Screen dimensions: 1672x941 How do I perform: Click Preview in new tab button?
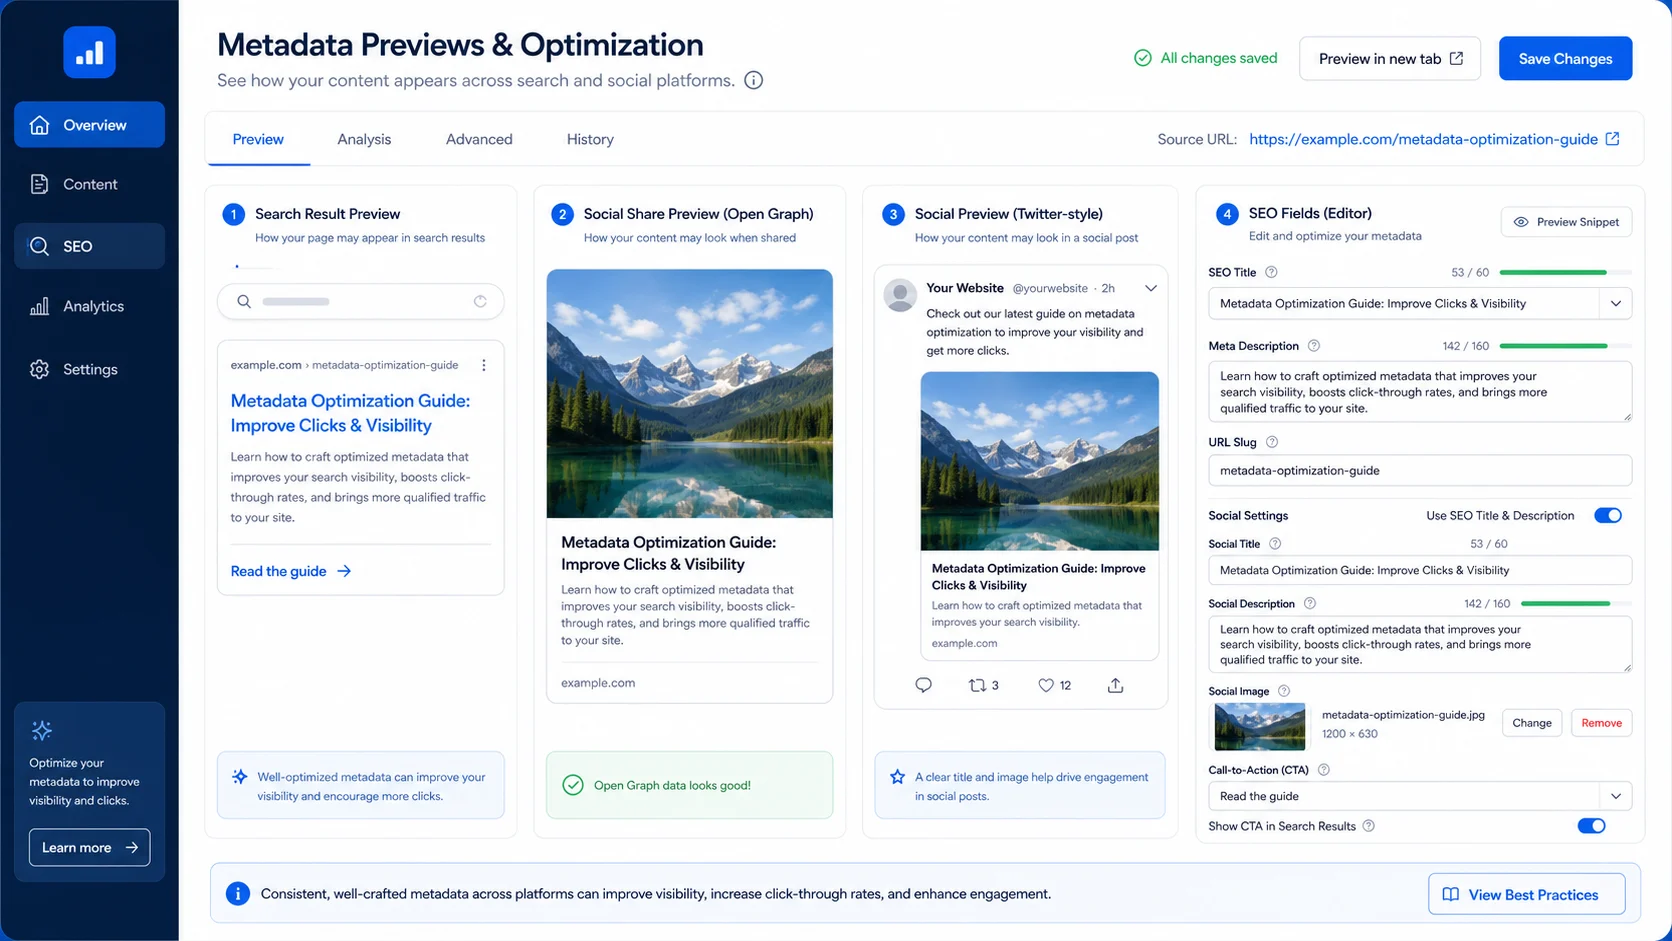pyautogui.click(x=1390, y=59)
